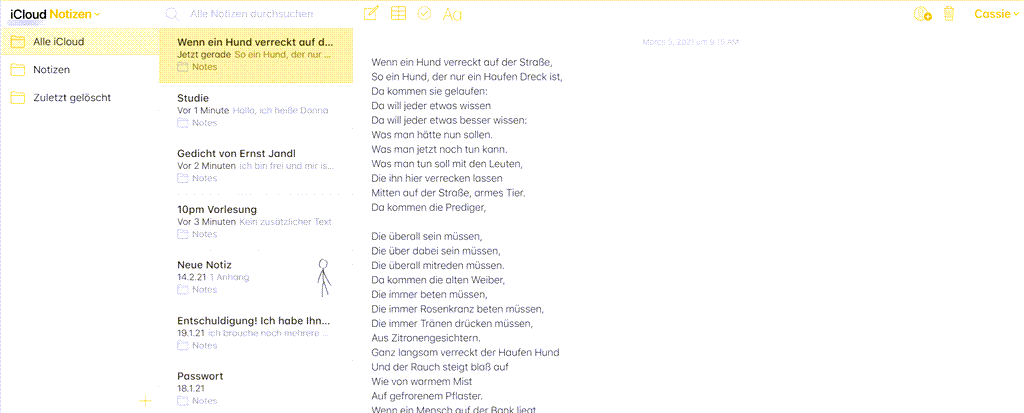This screenshot has width=1024, height=413.
Task: Click the stick figure attachment thumbnail
Action: tap(324, 278)
